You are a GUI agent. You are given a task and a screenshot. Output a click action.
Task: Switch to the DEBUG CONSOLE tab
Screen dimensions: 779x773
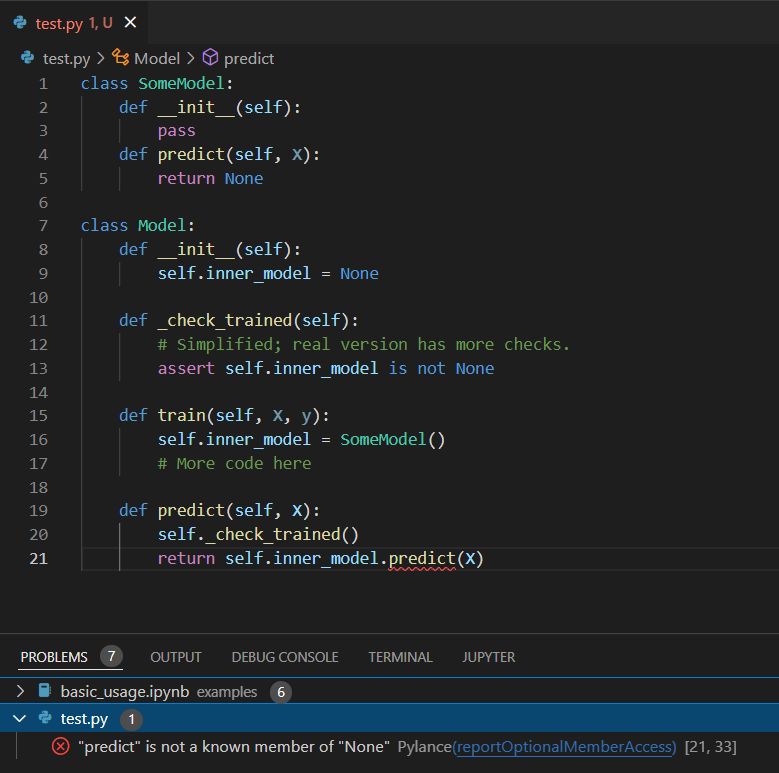tap(285, 657)
